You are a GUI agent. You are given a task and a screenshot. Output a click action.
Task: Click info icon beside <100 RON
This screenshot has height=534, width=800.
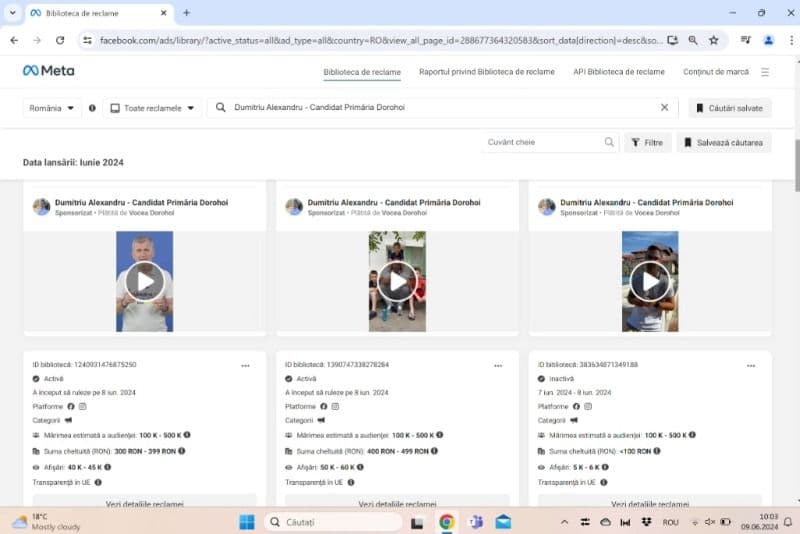657,451
